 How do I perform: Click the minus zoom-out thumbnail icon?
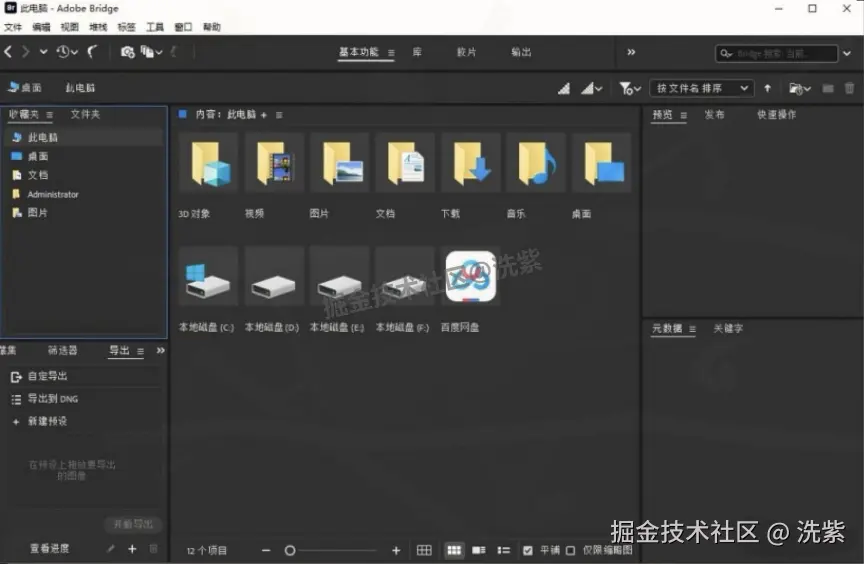pos(266,550)
